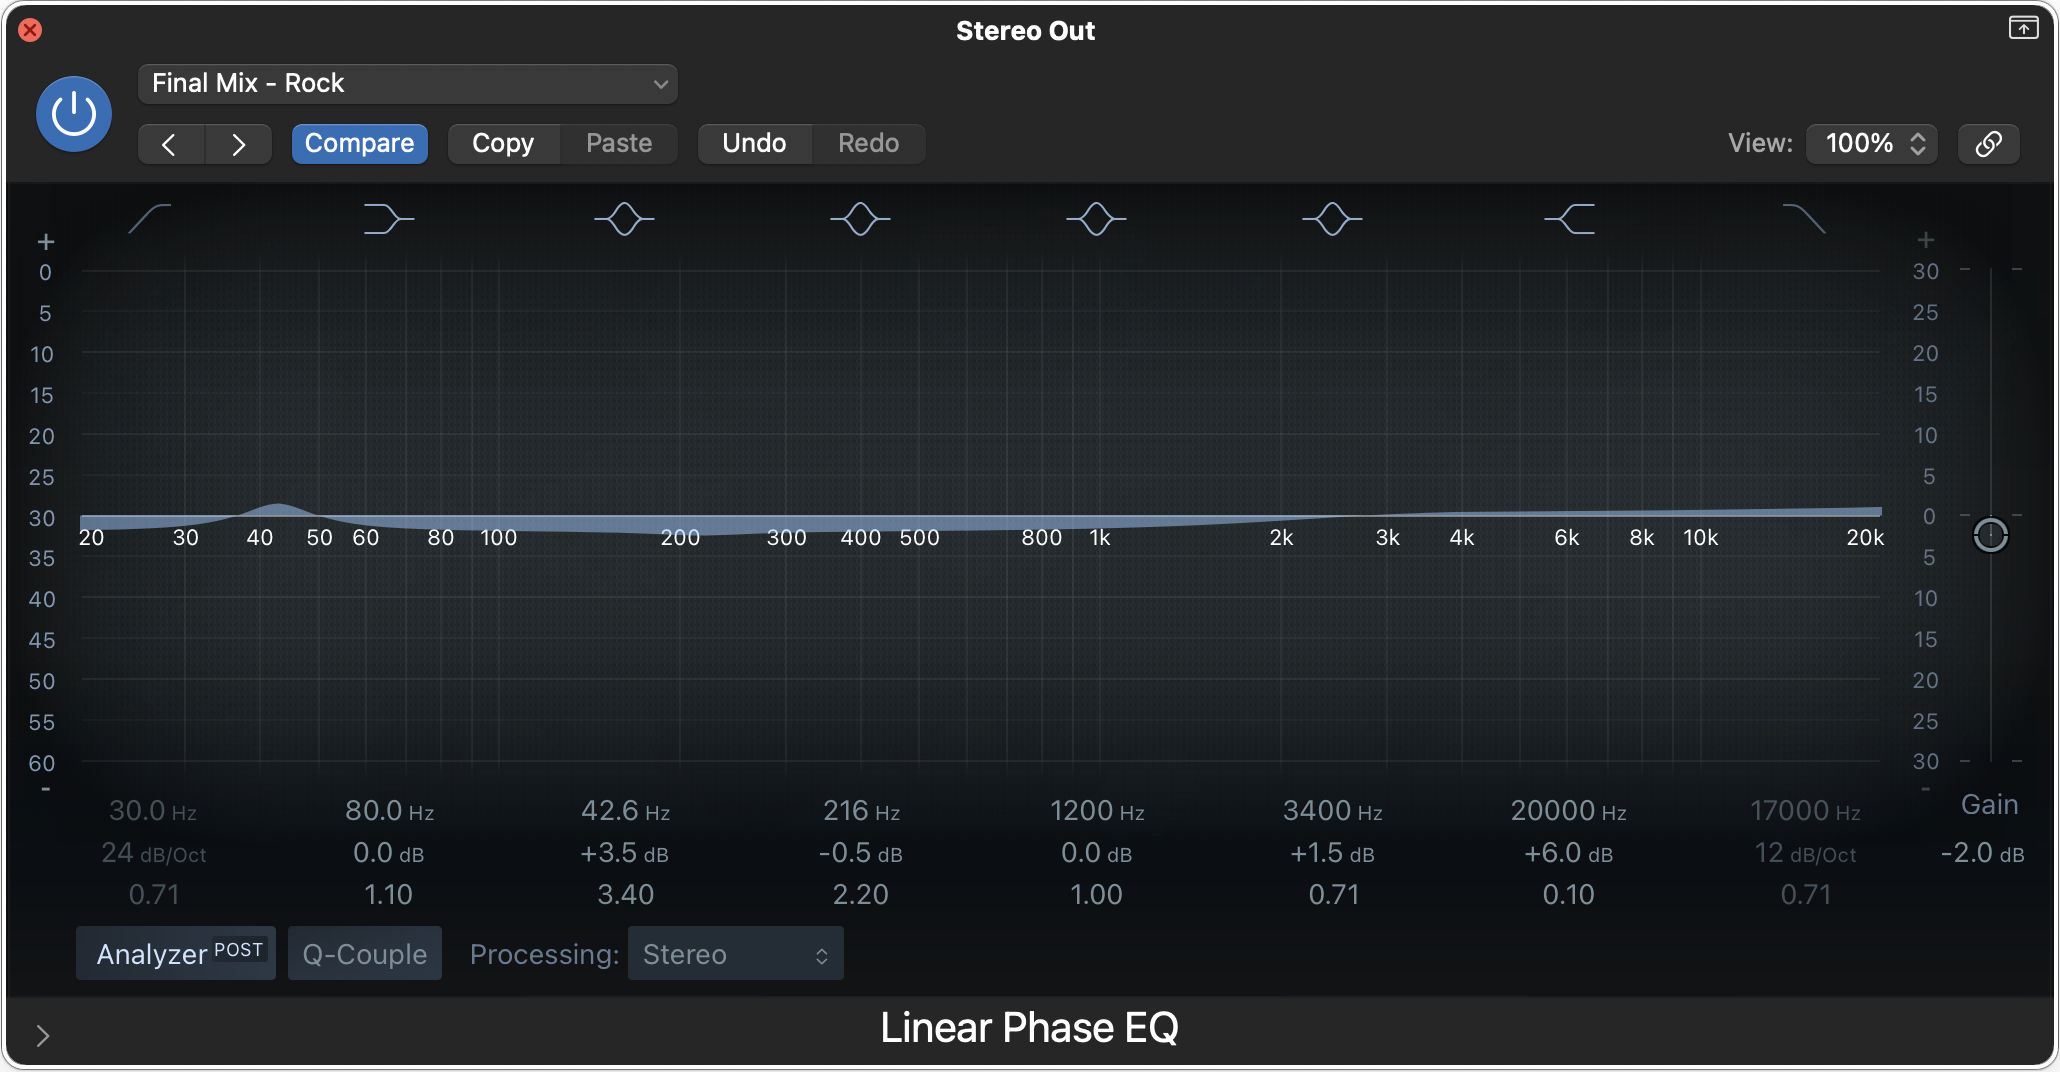The width and height of the screenshot is (2060, 1072).
Task: Click the left analyzer scale minus icon
Action: (45, 789)
